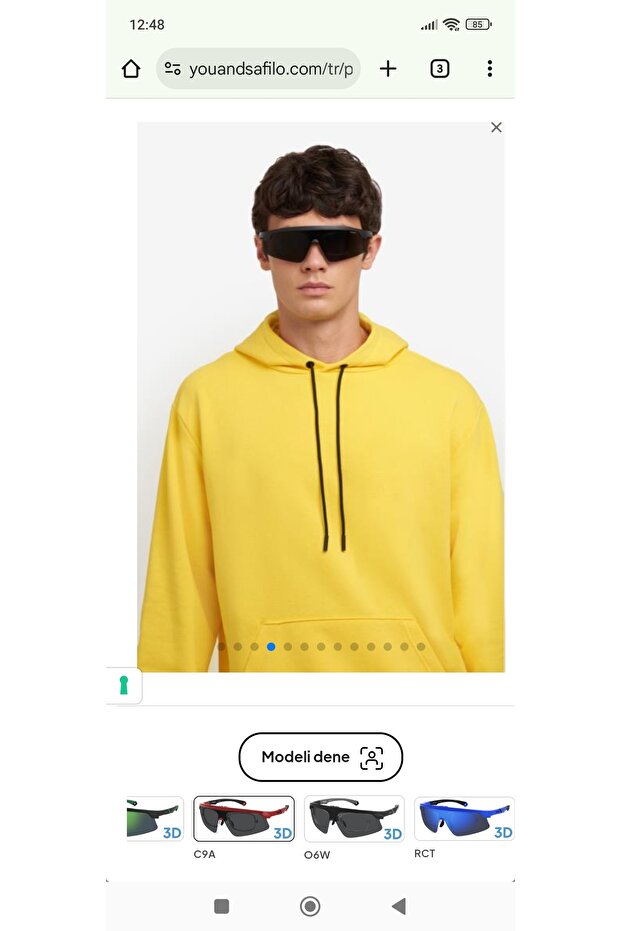Tap the model photo in yellow hoodie

pyautogui.click(x=321, y=397)
